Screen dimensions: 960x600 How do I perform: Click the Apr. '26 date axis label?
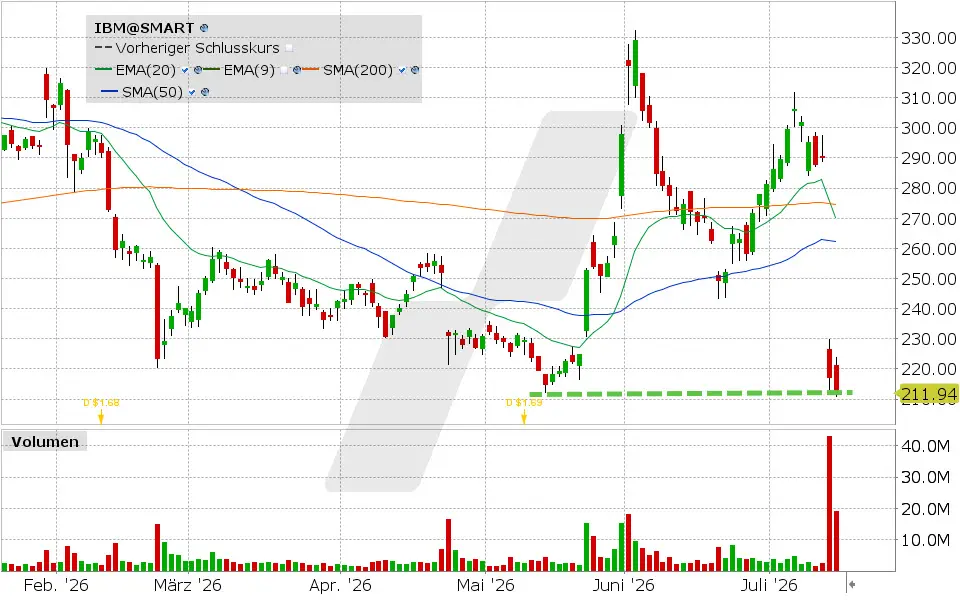pyautogui.click(x=340, y=585)
